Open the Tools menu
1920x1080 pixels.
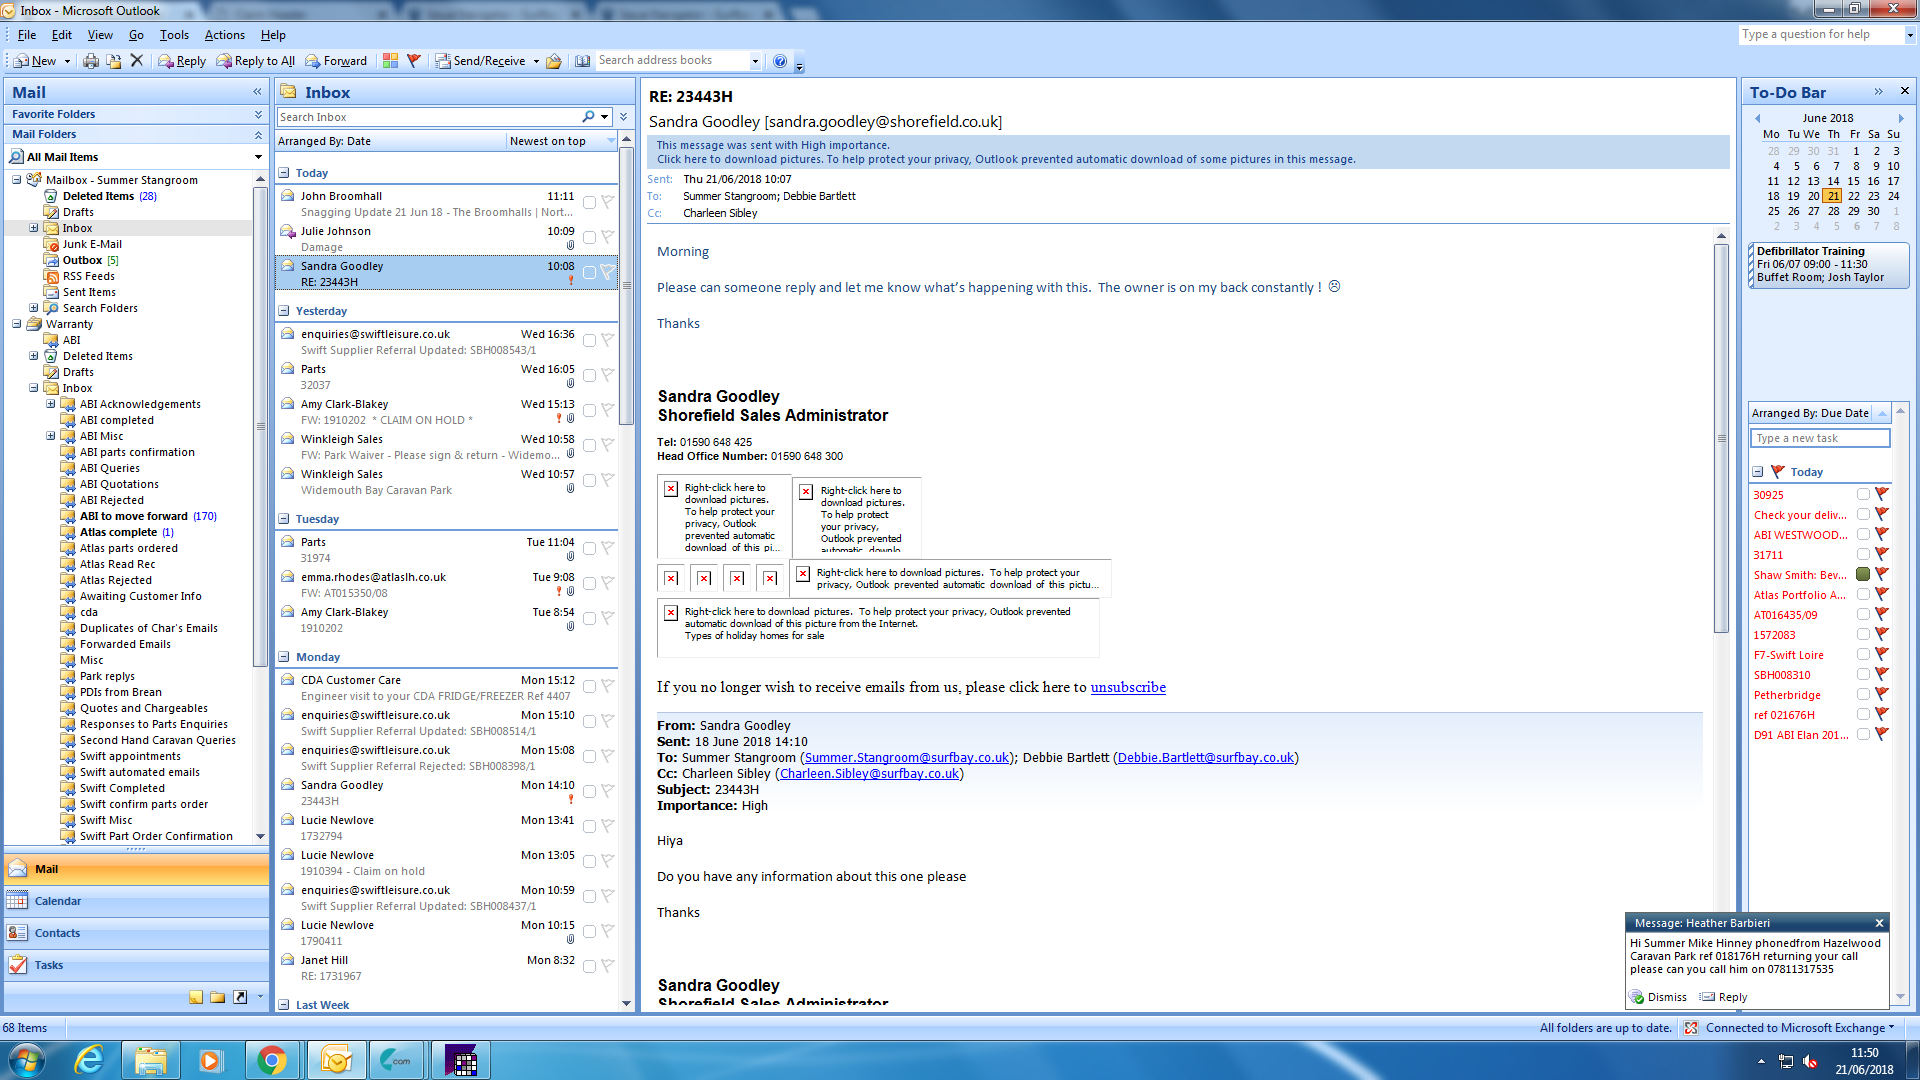(x=174, y=35)
